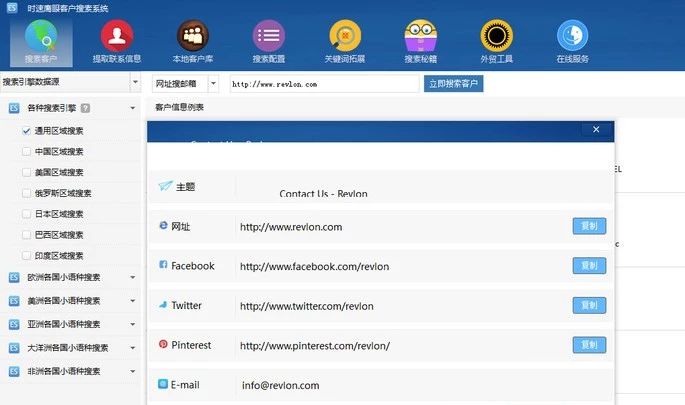The width and height of the screenshot is (685, 405).
Task: Copy the Pinterest URL
Action: [x=589, y=345]
